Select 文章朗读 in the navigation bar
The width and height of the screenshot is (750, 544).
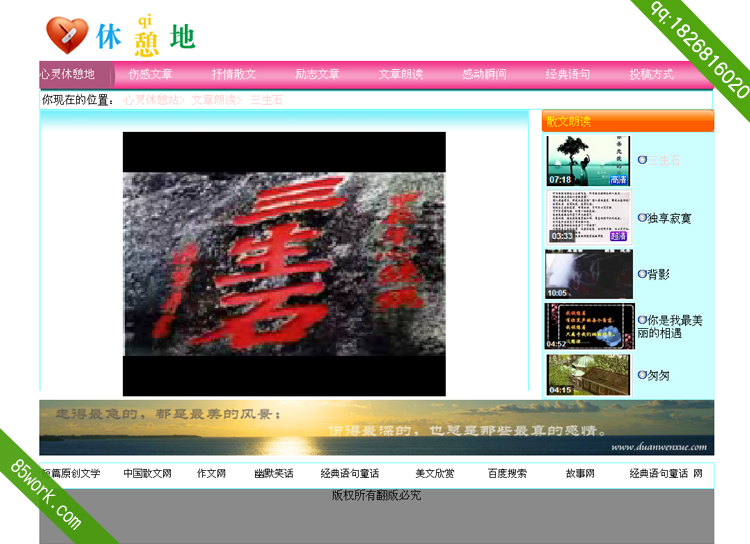401,74
